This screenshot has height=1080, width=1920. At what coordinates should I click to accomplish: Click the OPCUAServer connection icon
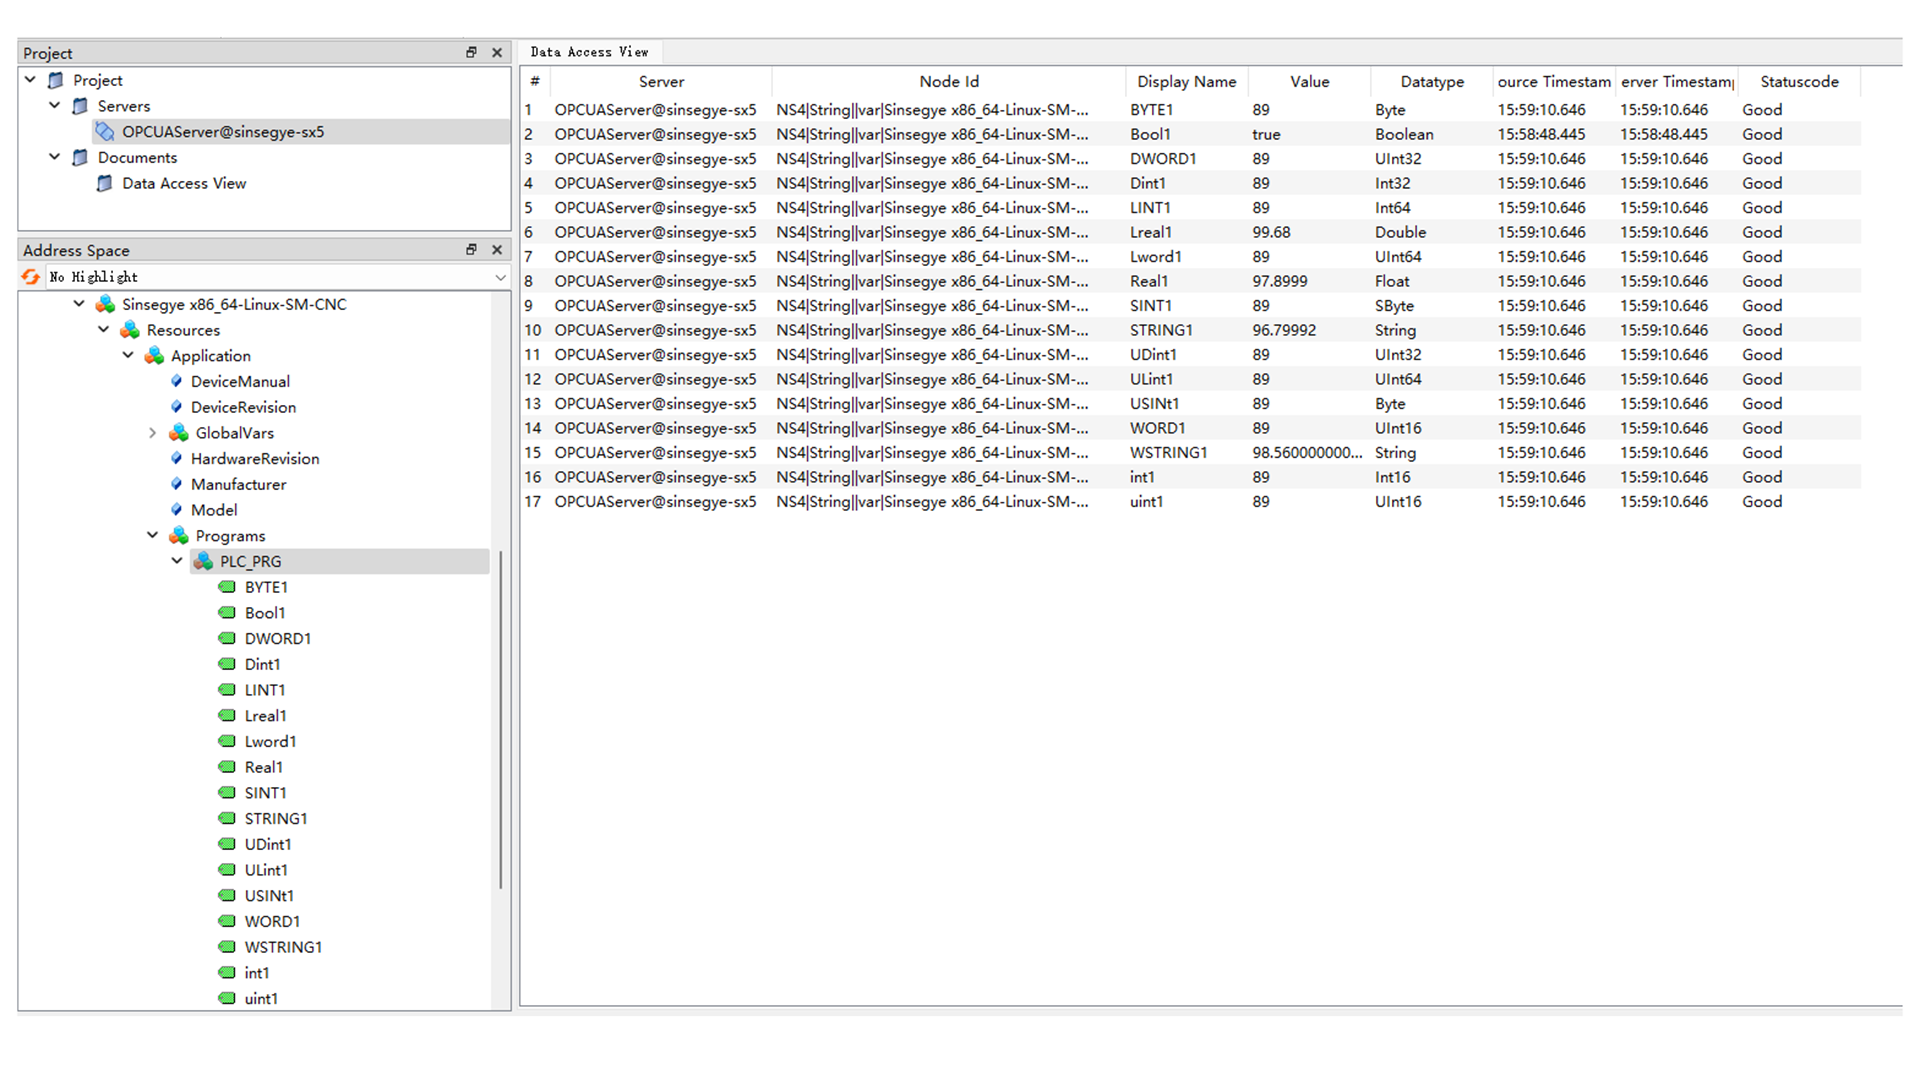105,132
